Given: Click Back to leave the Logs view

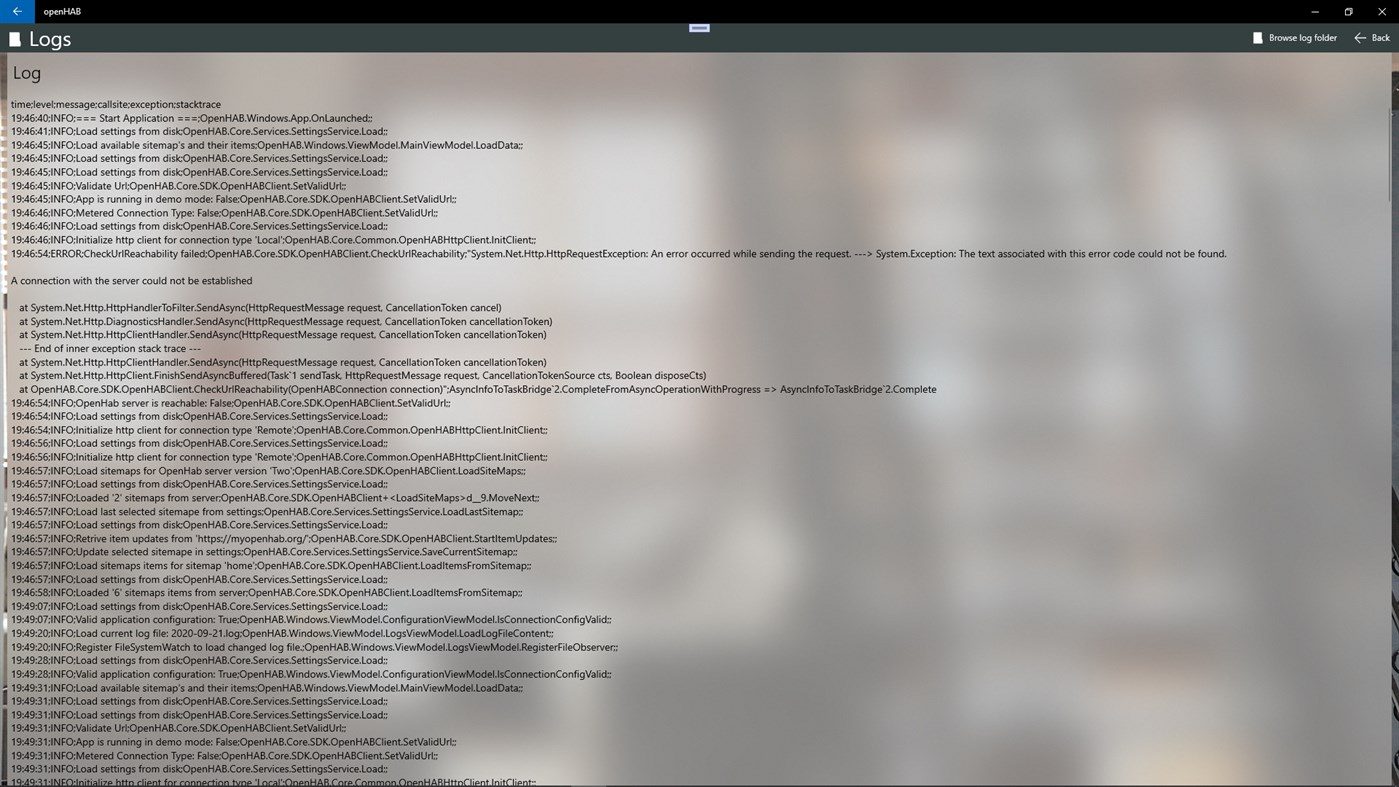Looking at the screenshot, I should (1379, 37).
